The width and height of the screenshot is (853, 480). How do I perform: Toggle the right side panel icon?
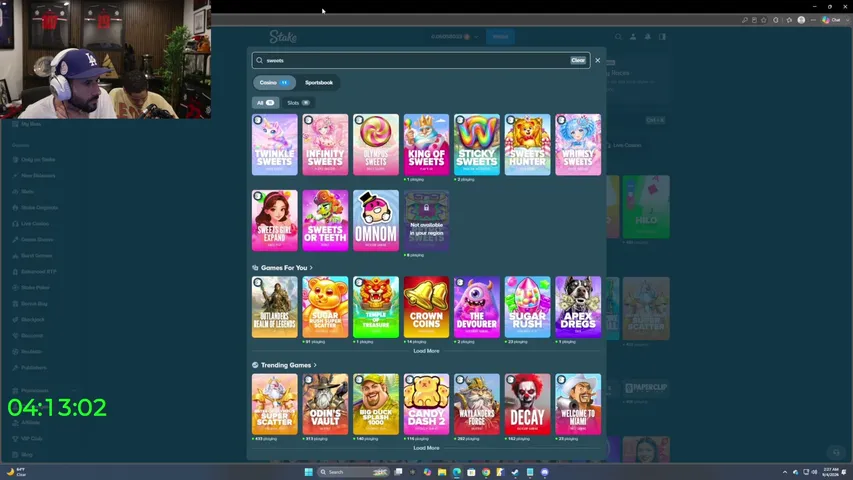coord(662,37)
